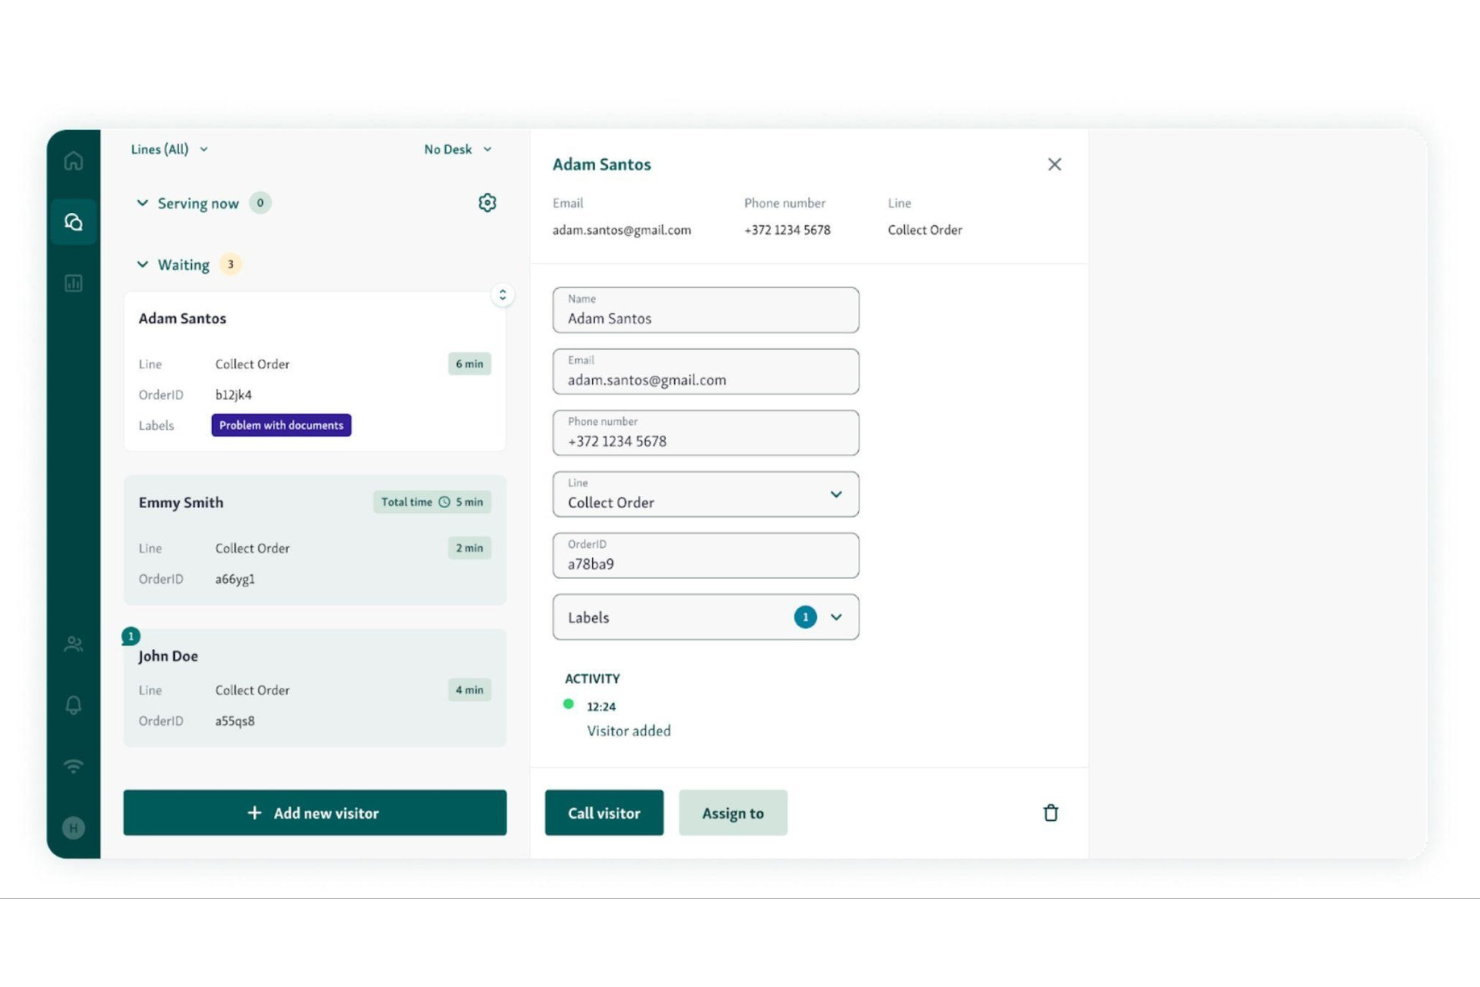Open the No Desk selector
This screenshot has height=987, width=1480.
pyautogui.click(x=456, y=149)
